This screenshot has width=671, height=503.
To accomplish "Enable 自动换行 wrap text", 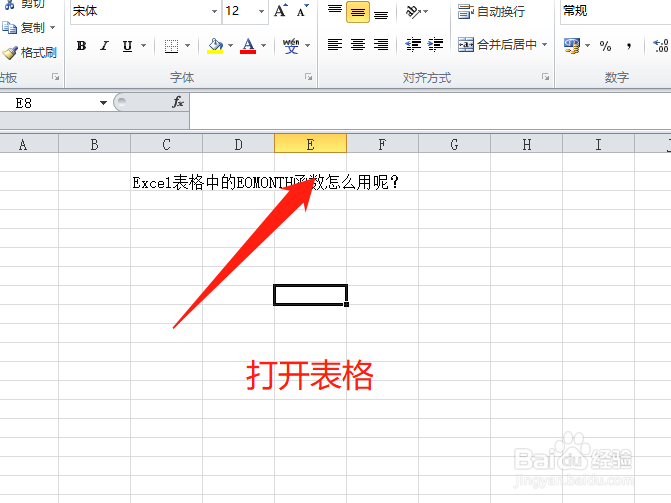I will 491,12.
